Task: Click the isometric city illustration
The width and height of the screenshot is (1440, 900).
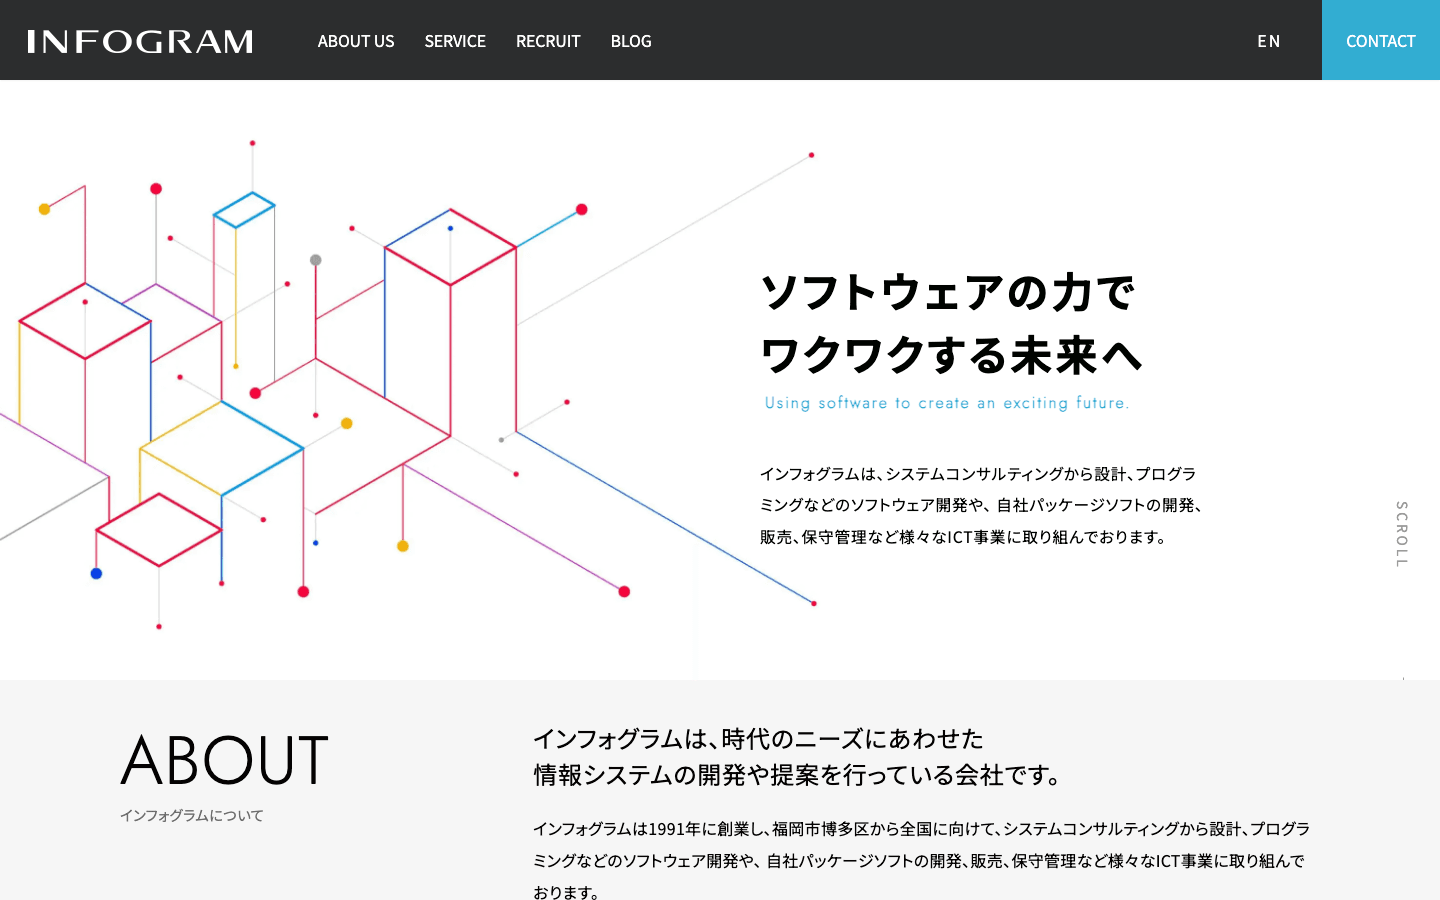Action: pyautogui.click(x=410, y=385)
